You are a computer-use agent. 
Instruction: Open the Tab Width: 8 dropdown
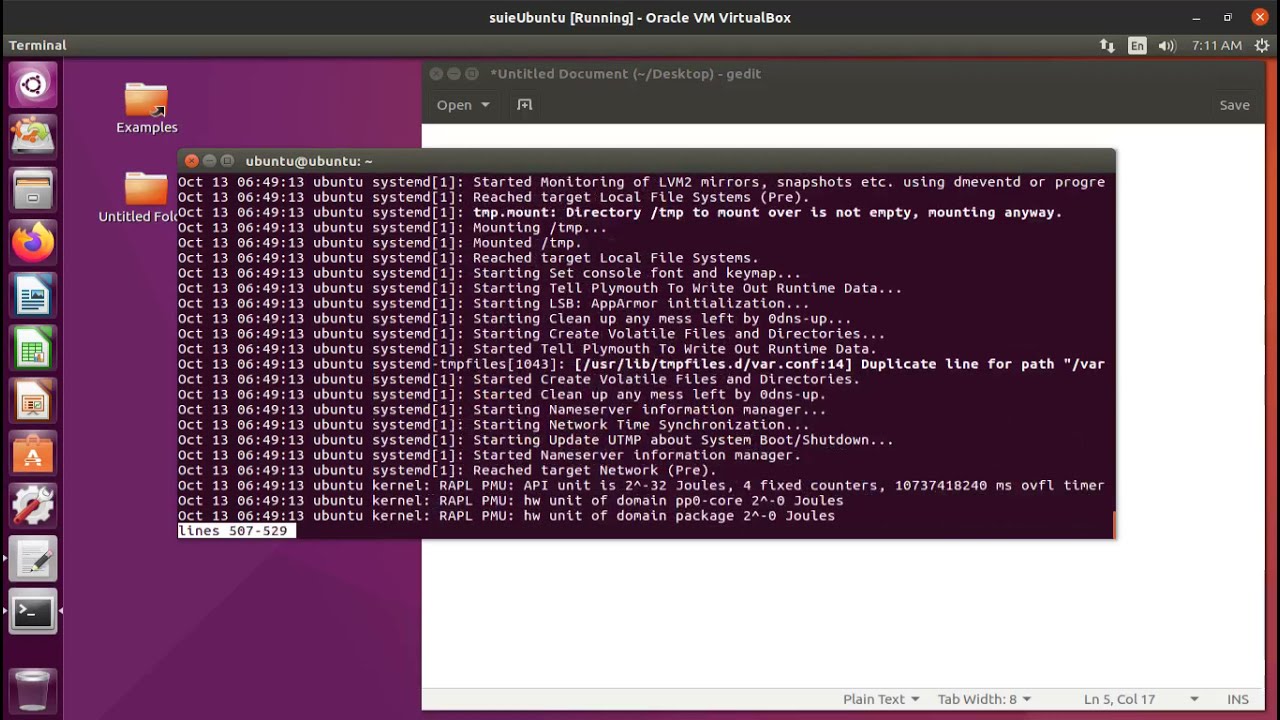pyautogui.click(x=984, y=699)
